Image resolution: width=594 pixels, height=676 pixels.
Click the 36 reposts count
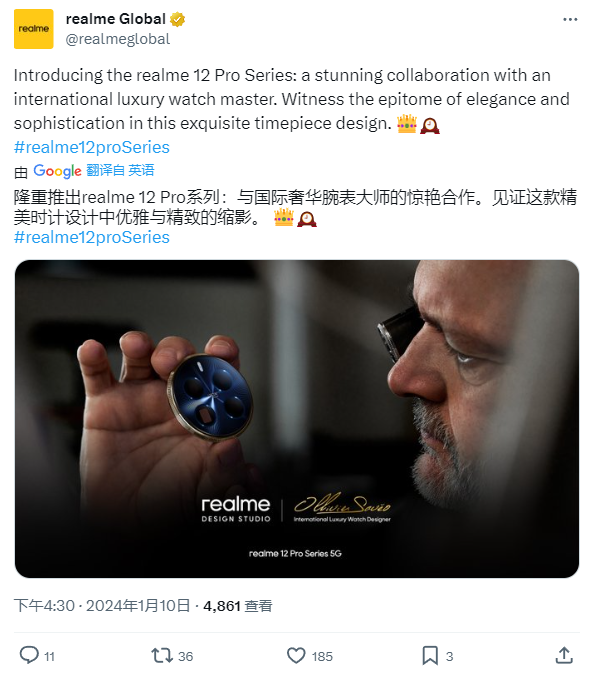185,657
